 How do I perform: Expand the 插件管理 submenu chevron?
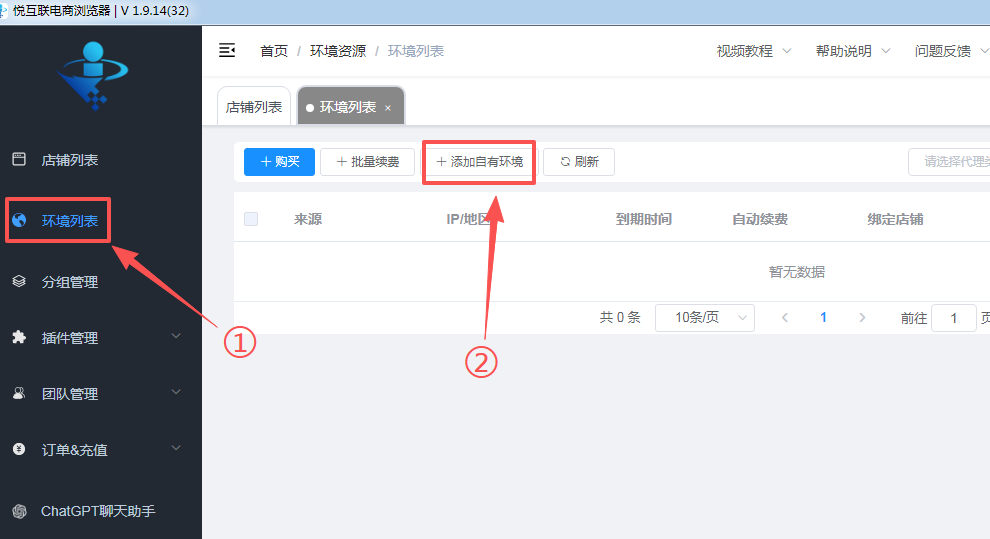click(176, 336)
